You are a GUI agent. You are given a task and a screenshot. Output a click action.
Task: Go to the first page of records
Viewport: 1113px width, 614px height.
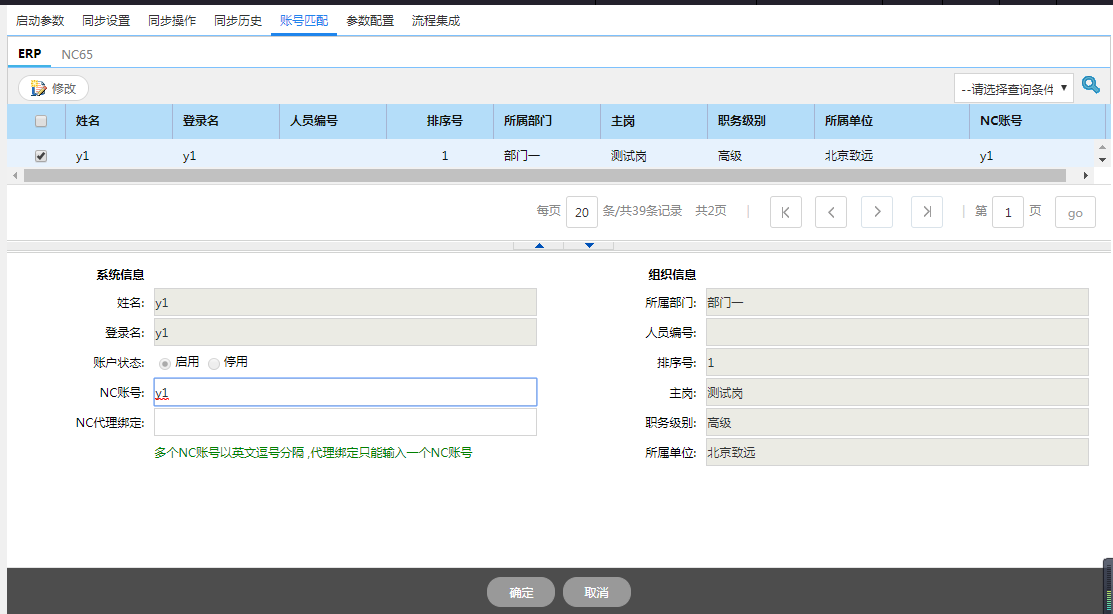click(x=785, y=212)
